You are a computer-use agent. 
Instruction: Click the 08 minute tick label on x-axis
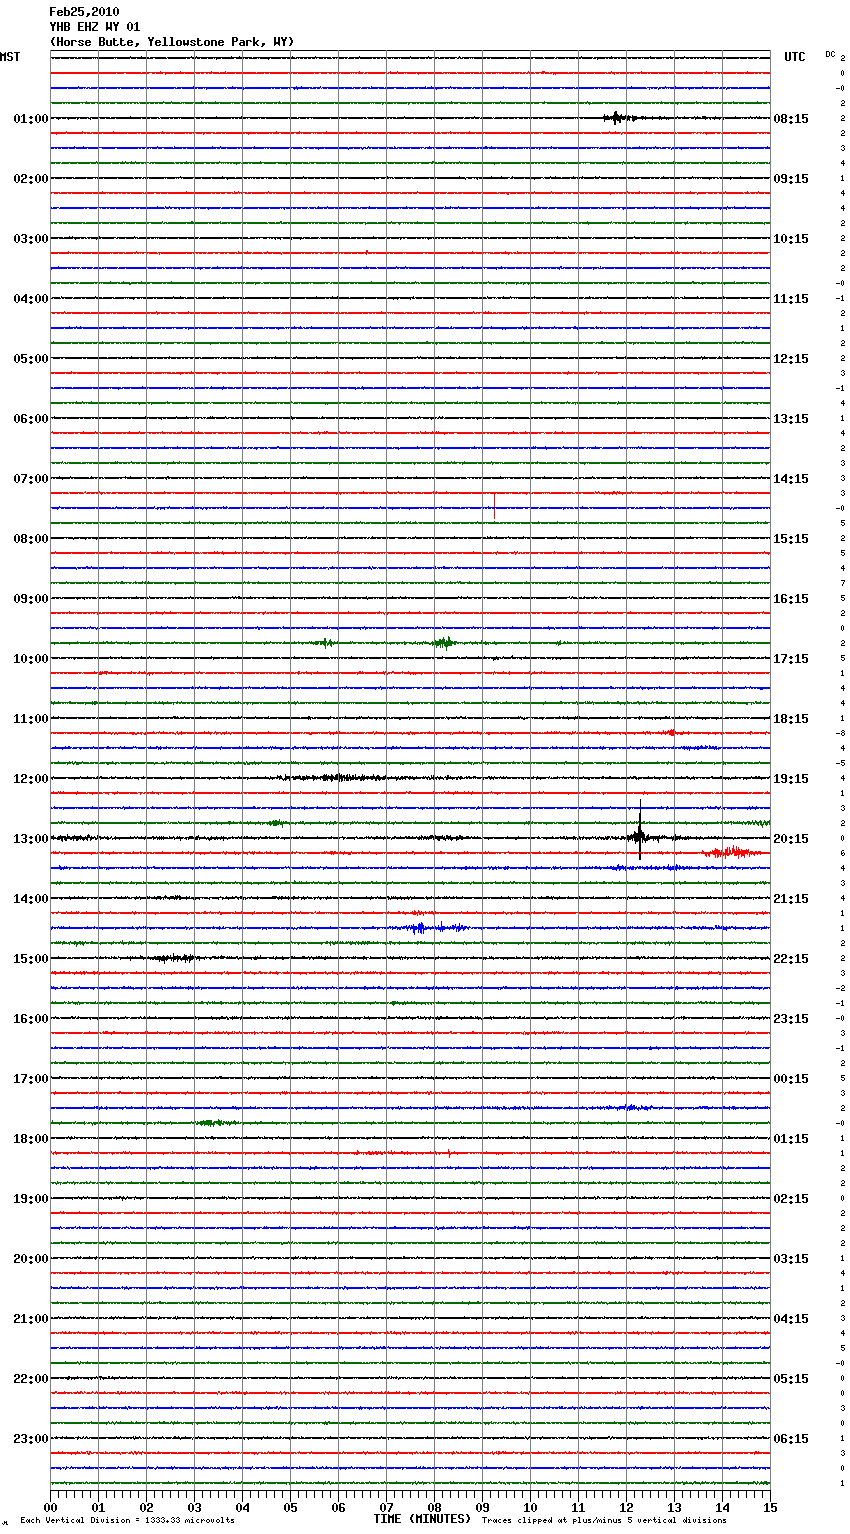point(434,1508)
